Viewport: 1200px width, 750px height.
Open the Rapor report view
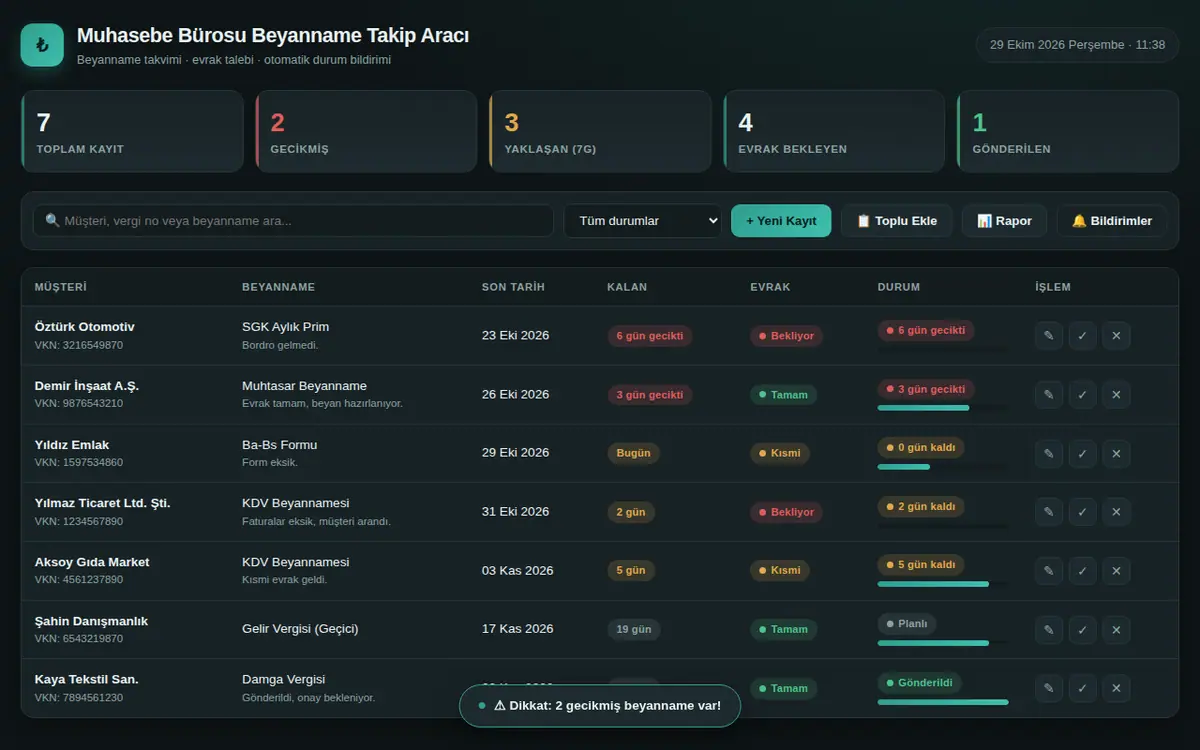point(1004,221)
